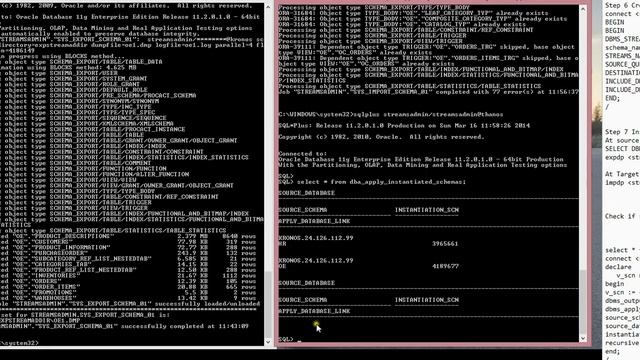The height and width of the screenshot is (360, 640).
Task: Click the 'completed with 77 error(s)' import job line
Action: [428, 92]
